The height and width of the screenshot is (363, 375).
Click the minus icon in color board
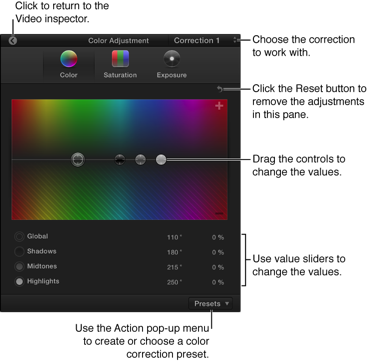tap(219, 213)
